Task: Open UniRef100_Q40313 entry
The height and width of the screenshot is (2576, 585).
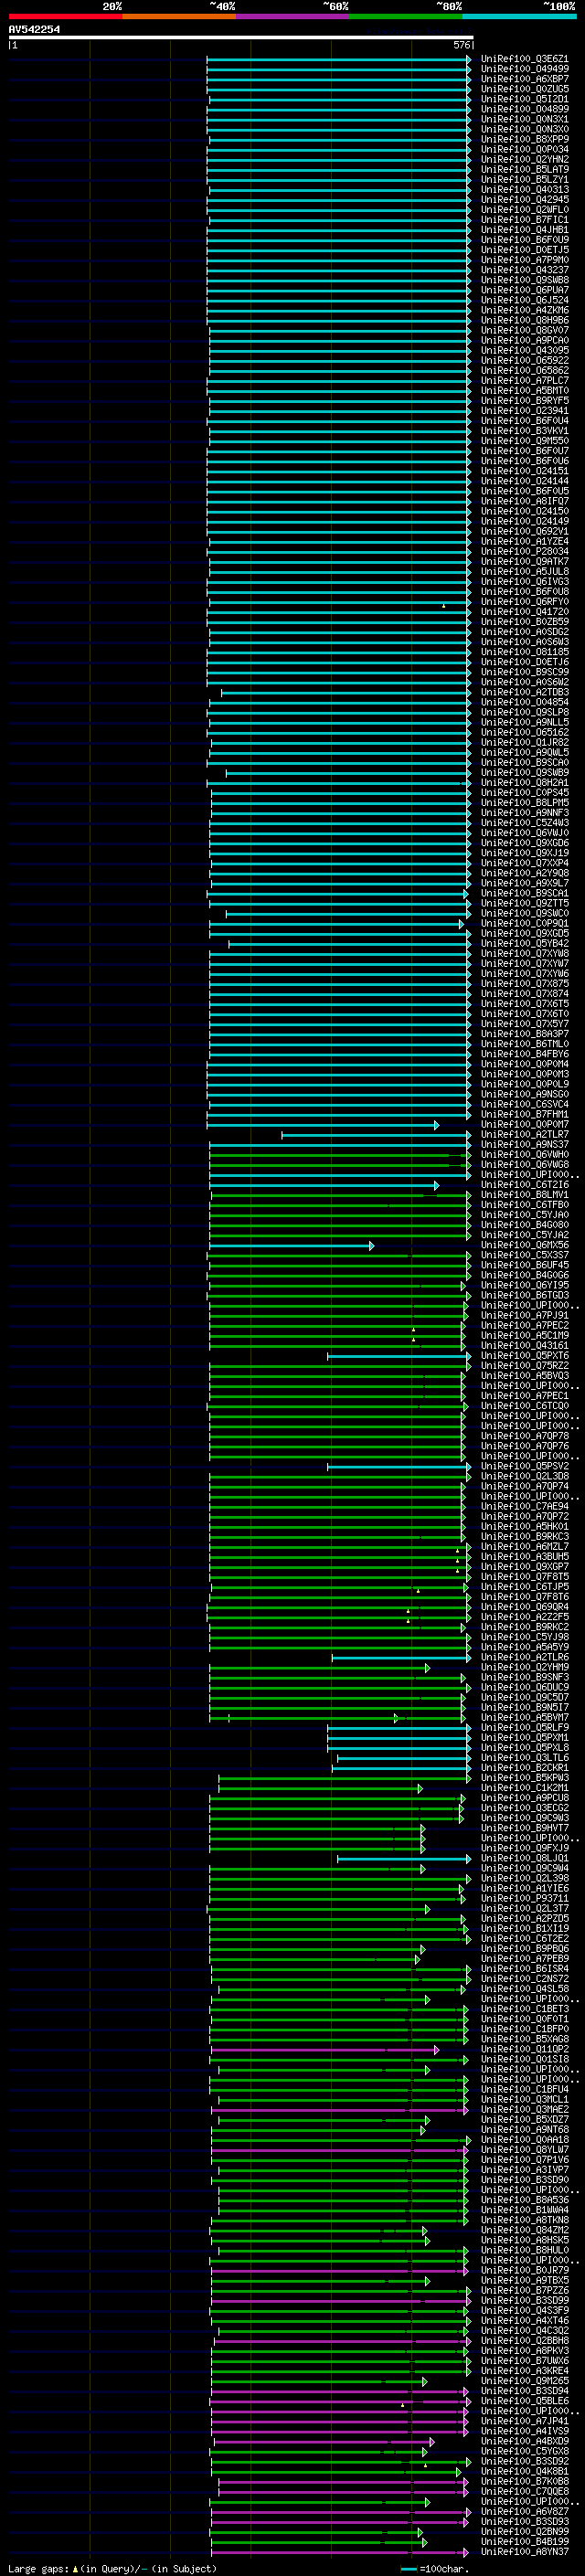Action: (524, 190)
